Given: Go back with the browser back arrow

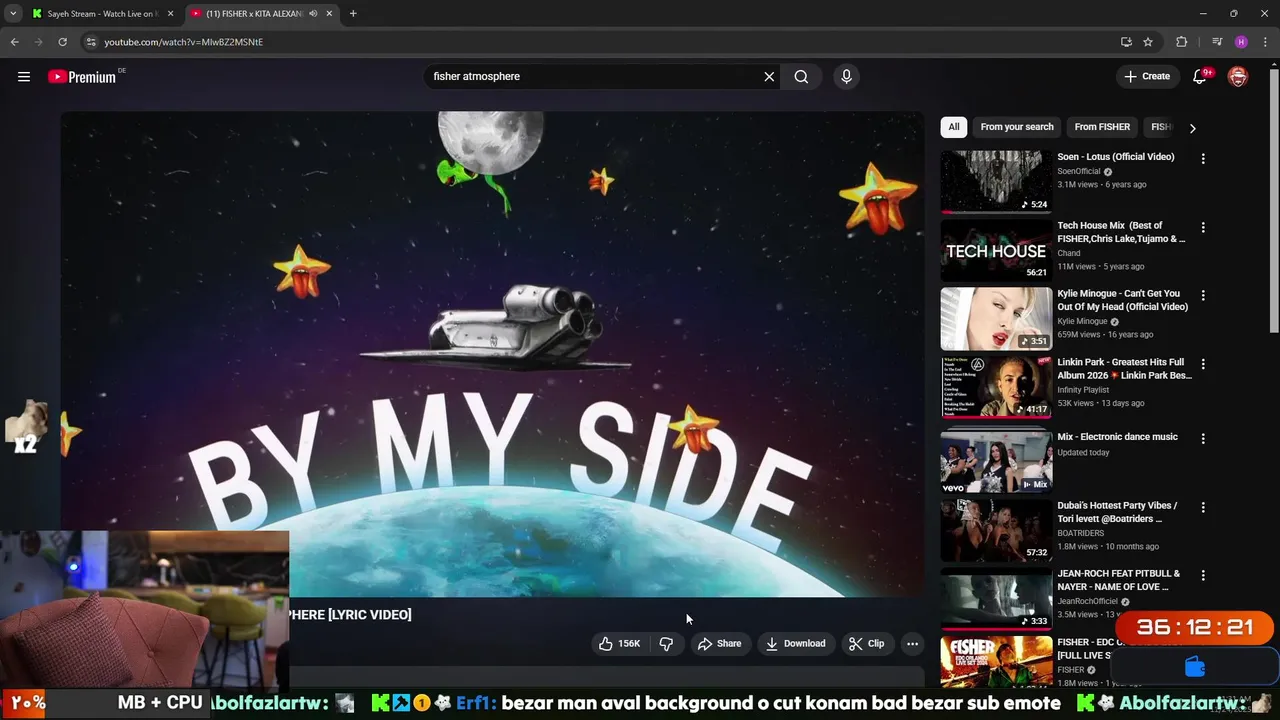Looking at the screenshot, I should point(14,42).
